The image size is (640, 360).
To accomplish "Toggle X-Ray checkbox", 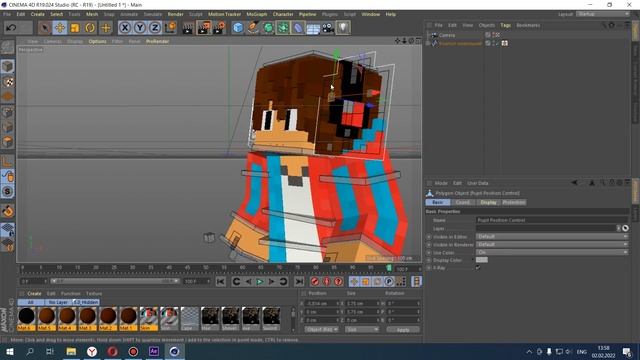I will (x=478, y=268).
